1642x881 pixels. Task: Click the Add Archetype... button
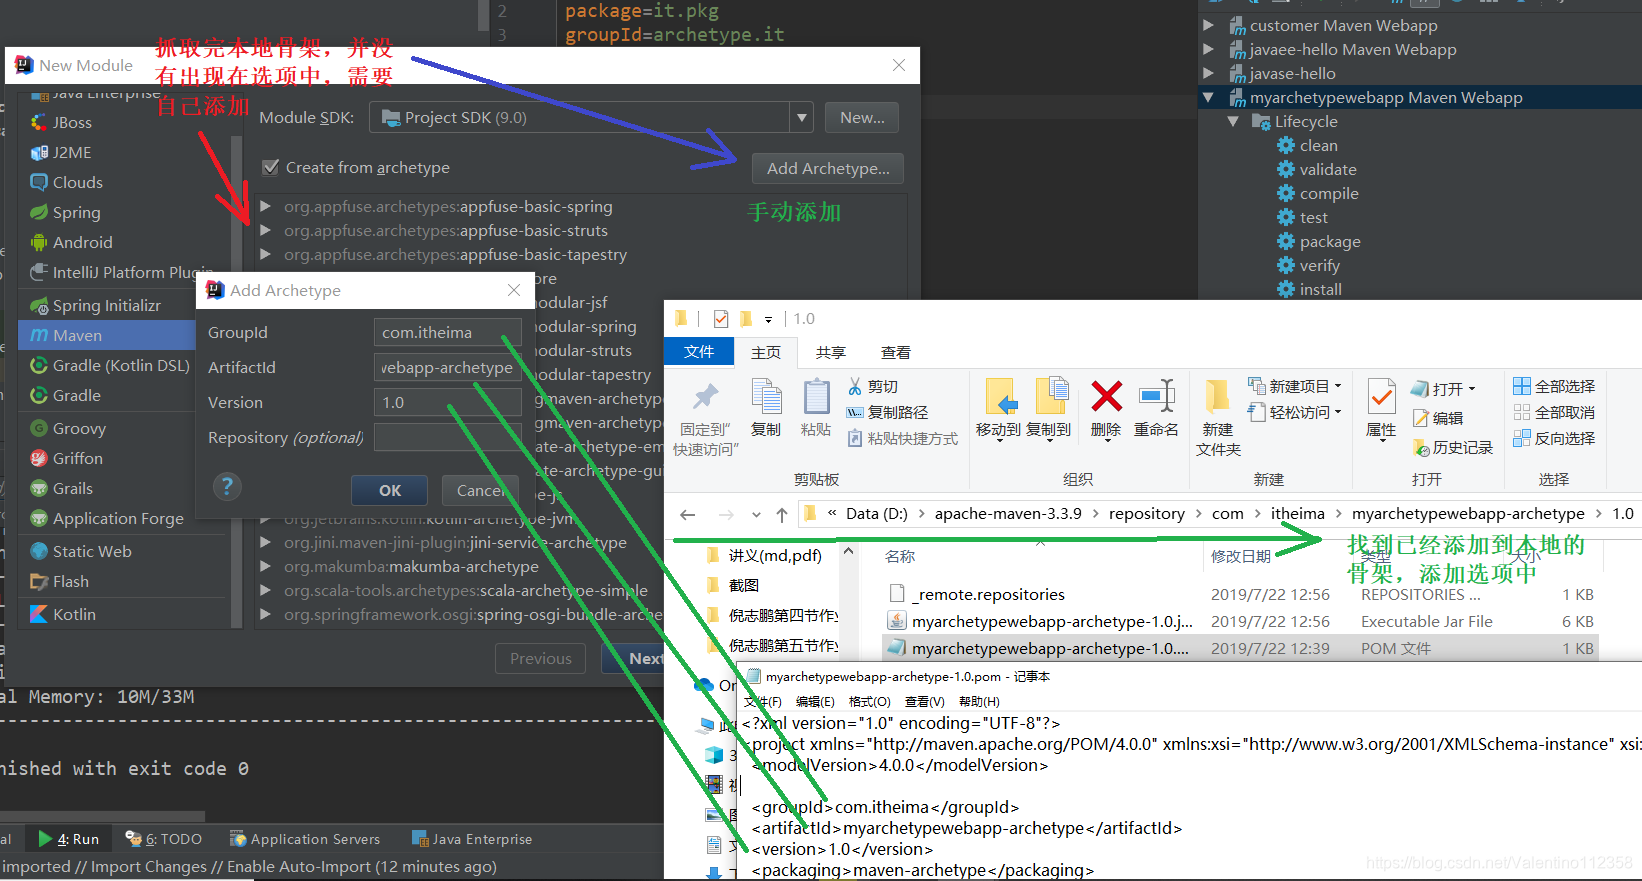pyautogui.click(x=828, y=168)
